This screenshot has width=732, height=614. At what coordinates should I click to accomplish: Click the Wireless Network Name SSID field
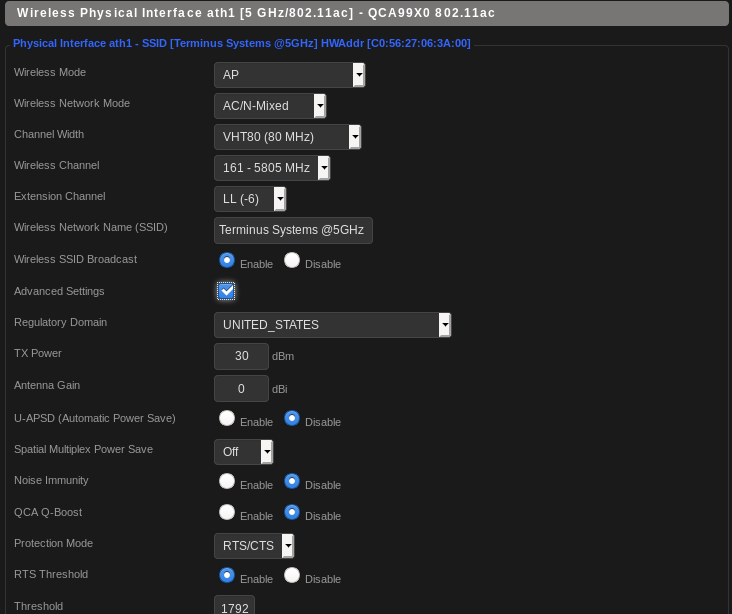(x=293, y=230)
